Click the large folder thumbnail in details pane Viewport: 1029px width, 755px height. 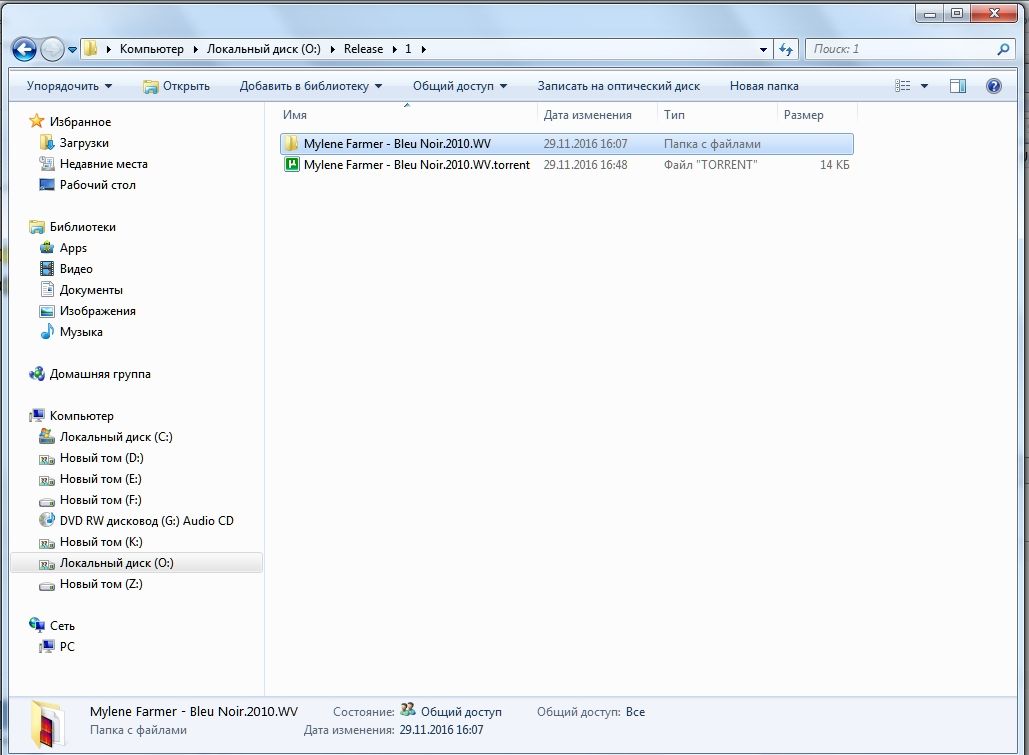tap(48, 724)
